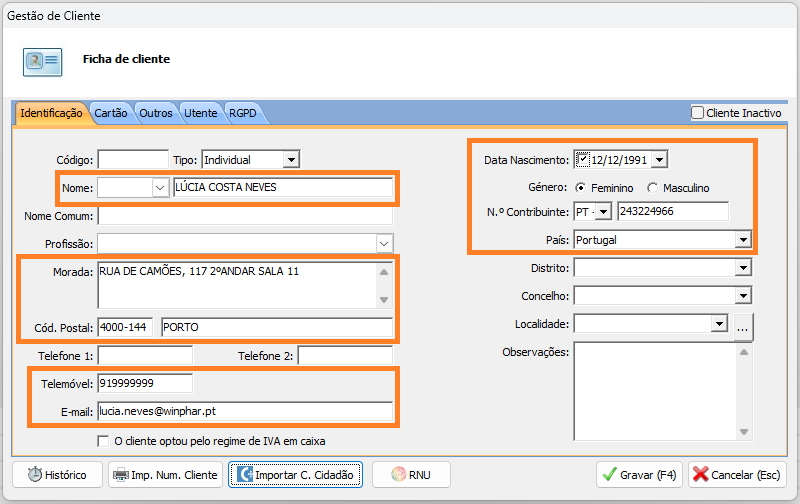This screenshot has width=800, height=504.
Task: Select the Masculino gender radio button
Action: [653, 188]
